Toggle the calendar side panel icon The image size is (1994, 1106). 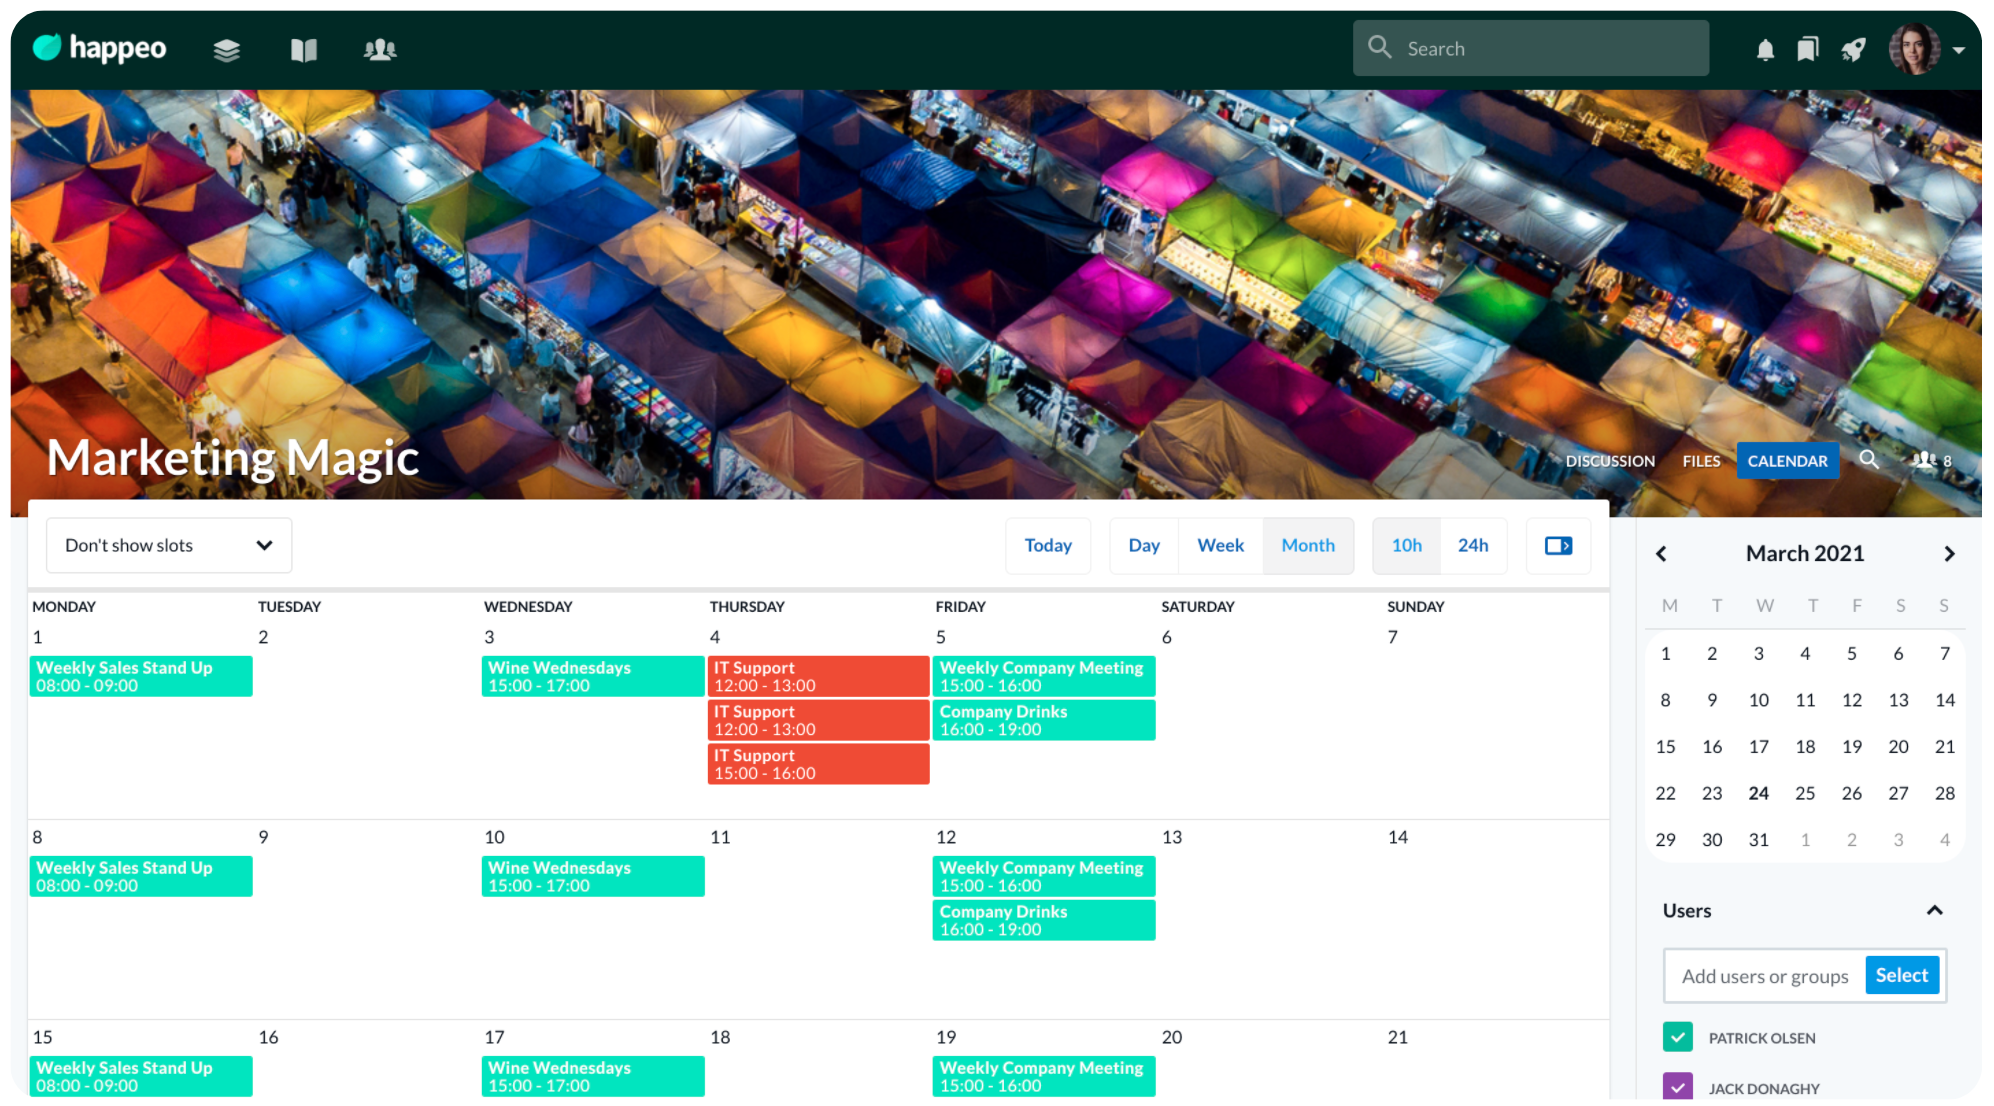coord(1558,545)
